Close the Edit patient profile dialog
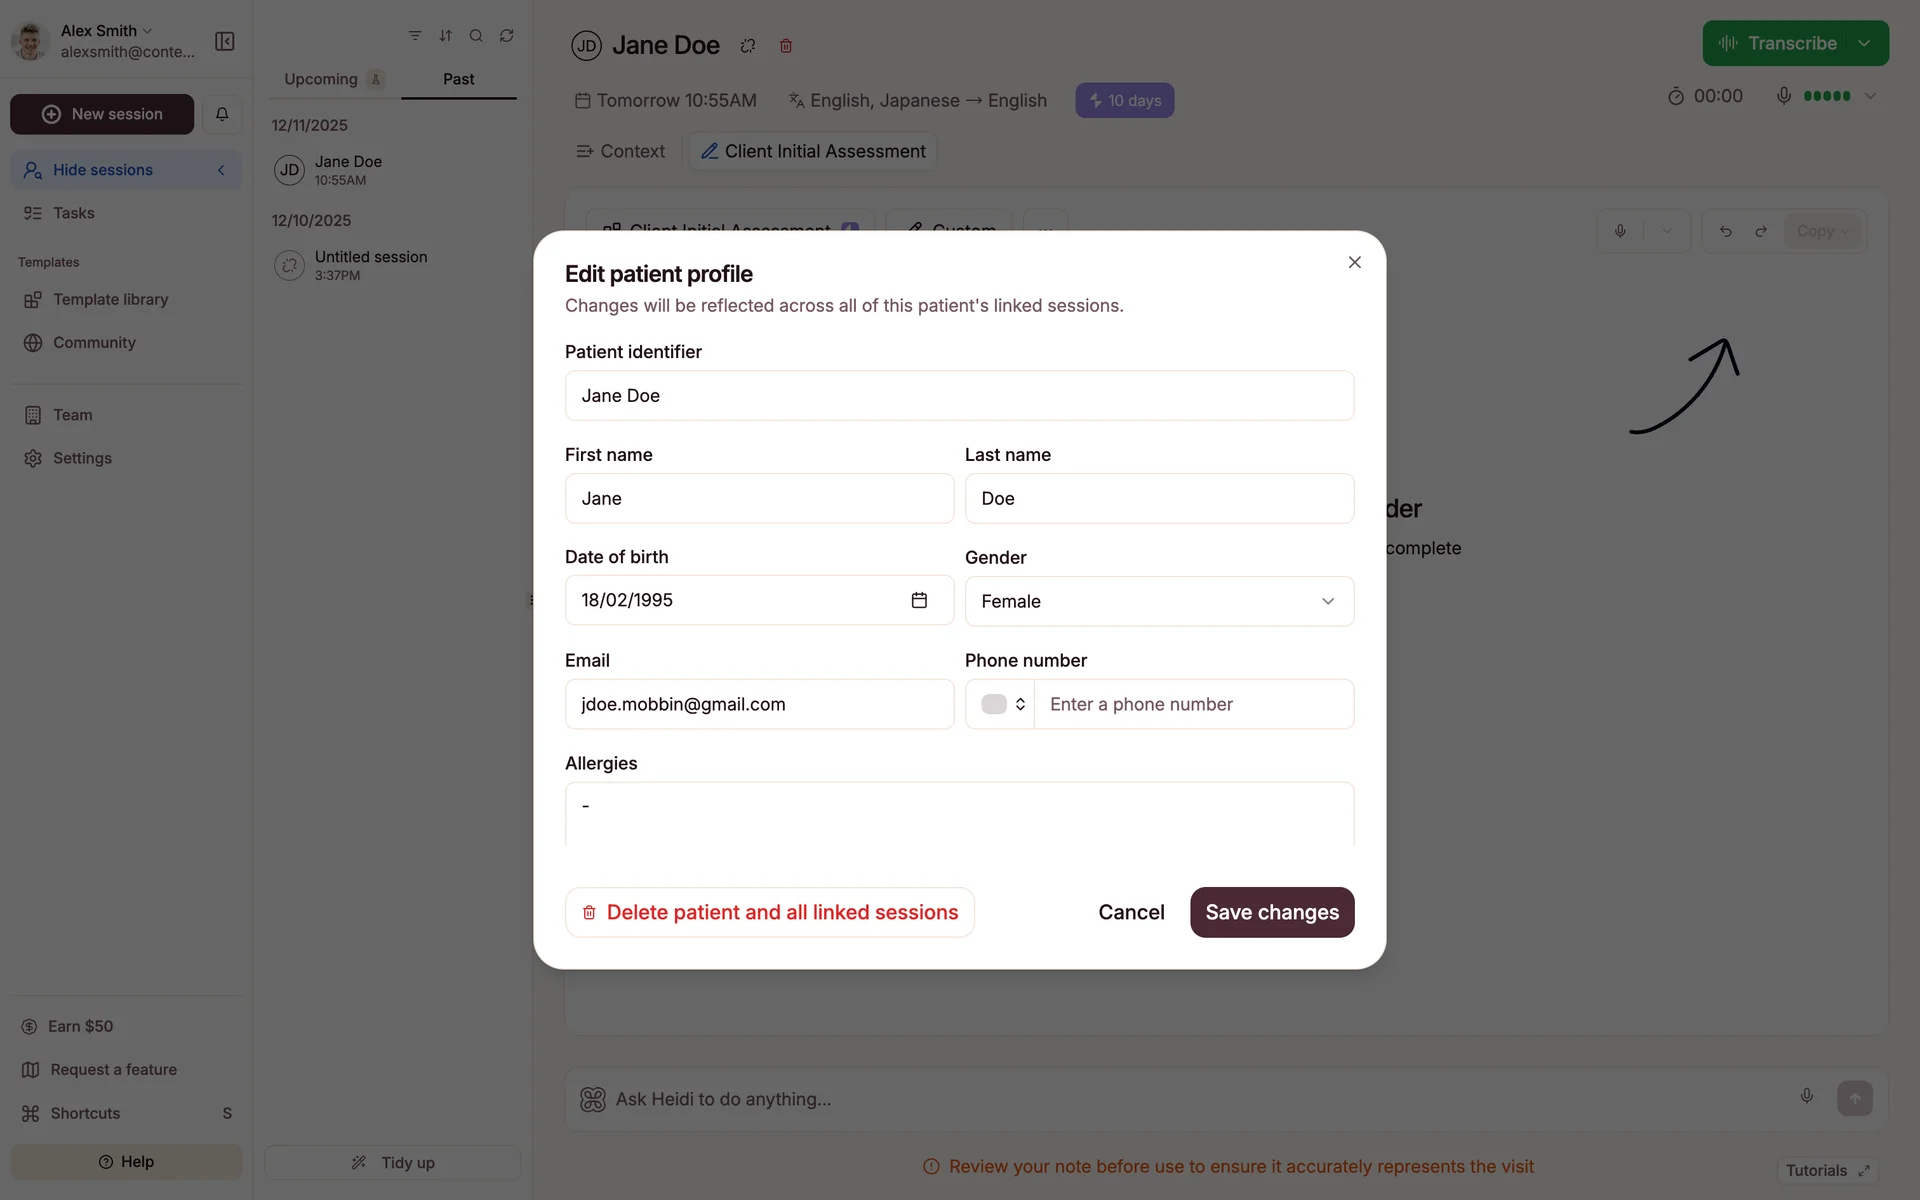1920x1200 pixels. [1354, 262]
